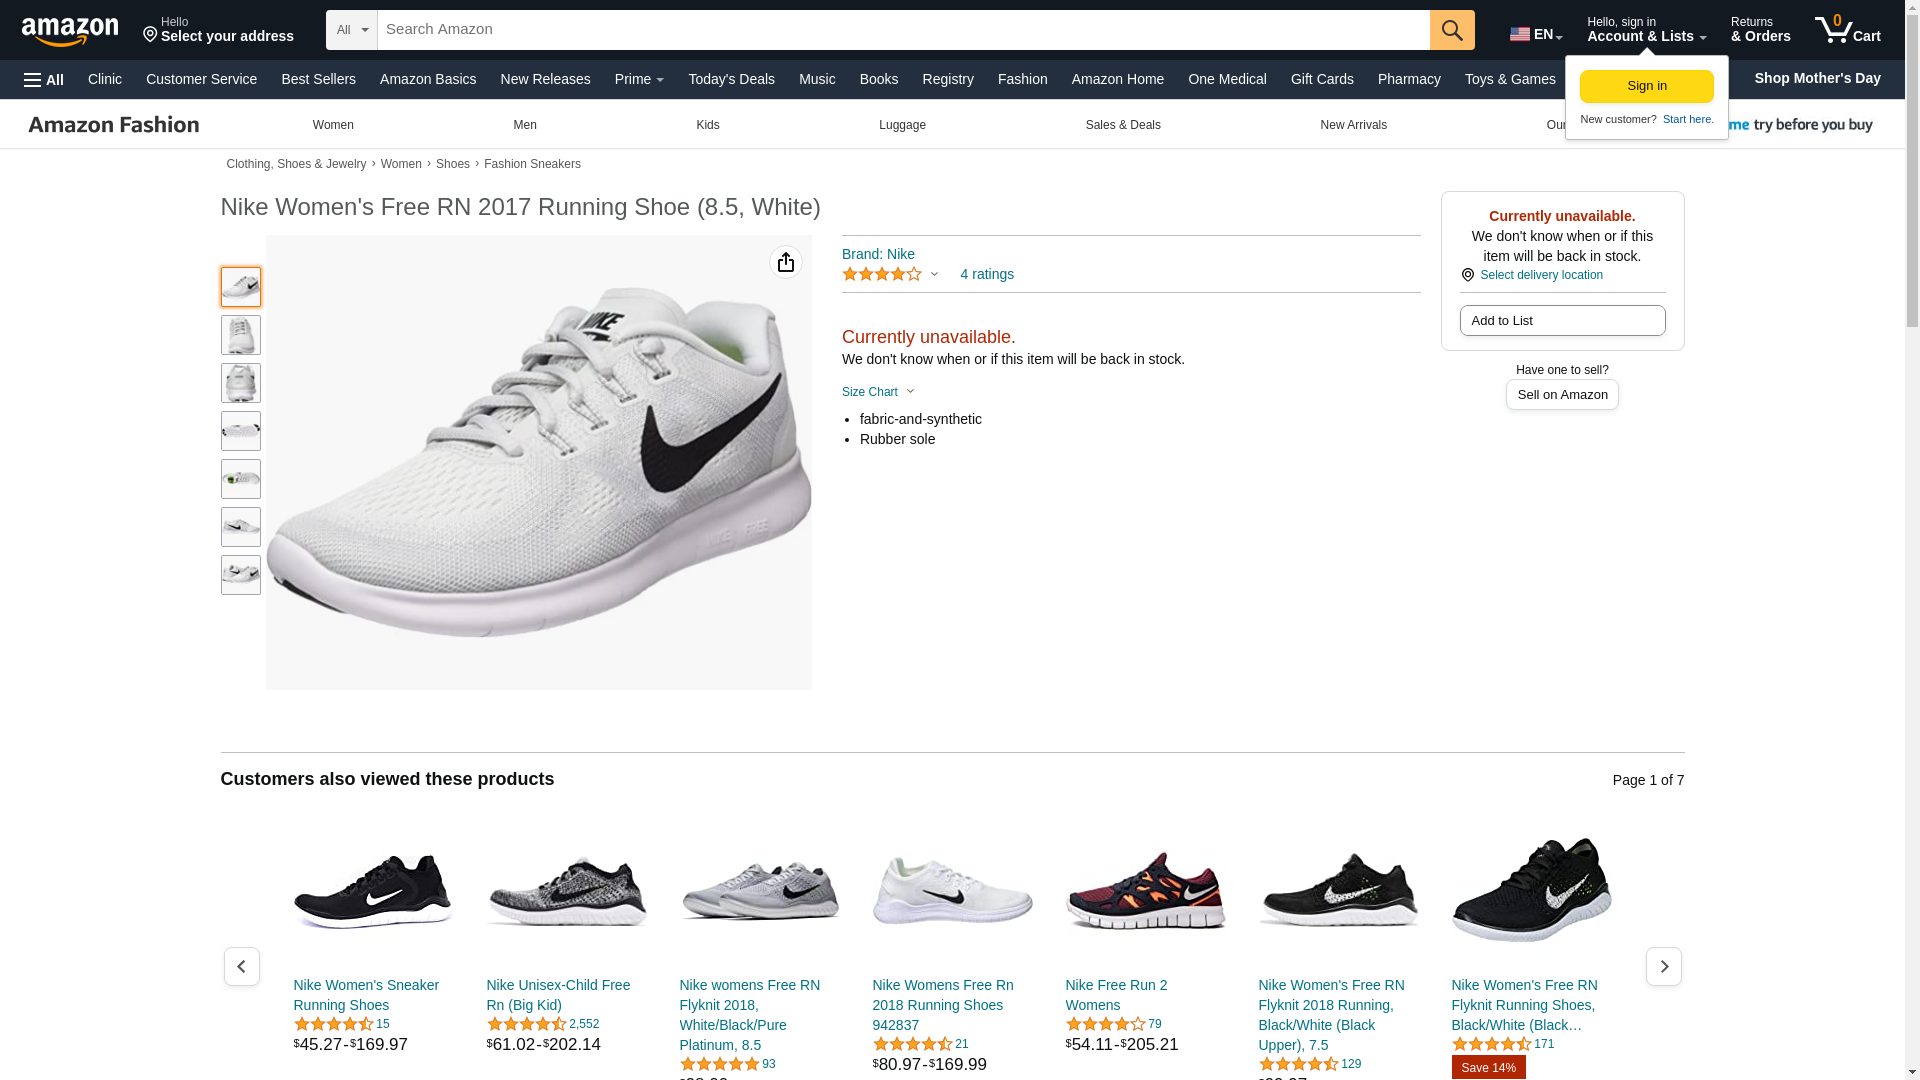The width and height of the screenshot is (1920, 1080).
Task: Open the Prime menu
Action: pyautogui.click(x=639, y=79)
